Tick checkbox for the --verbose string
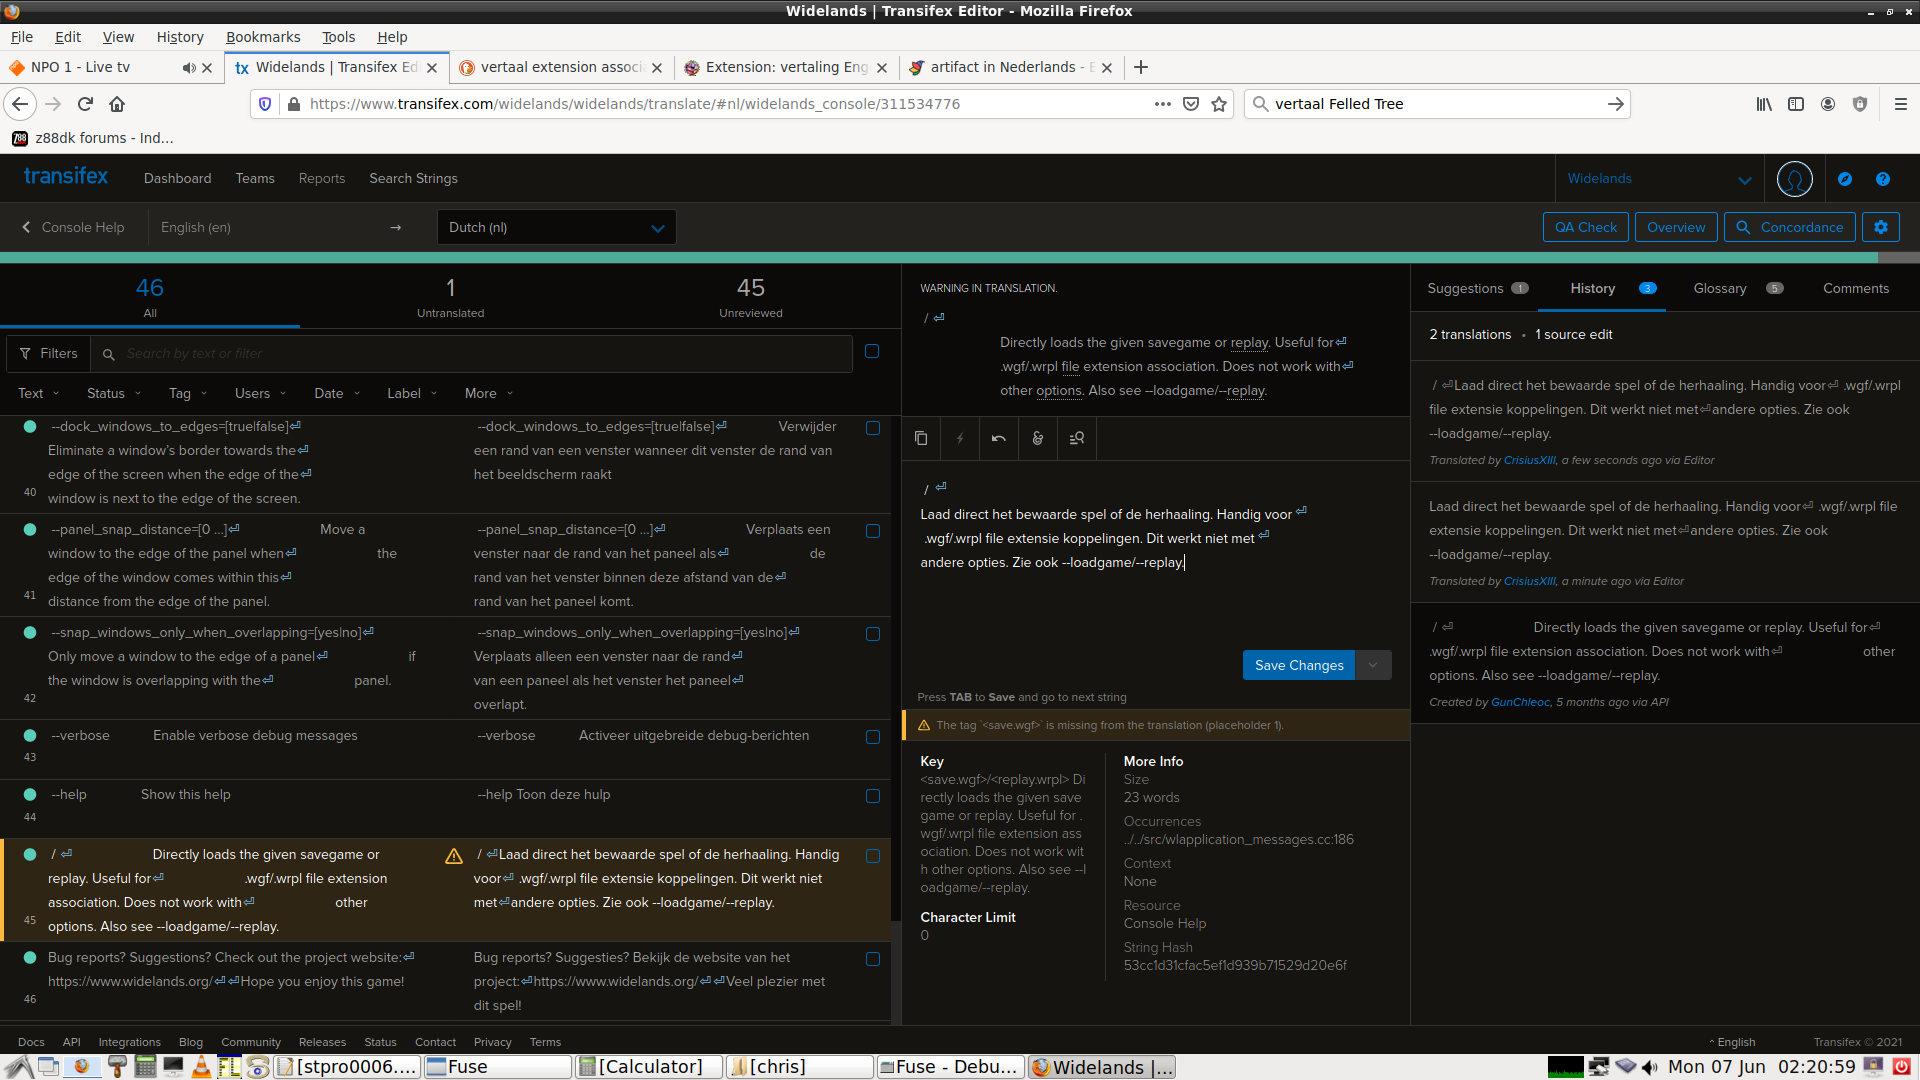The width and height of the screenshot is (1920, 1080). click(872, 737)
